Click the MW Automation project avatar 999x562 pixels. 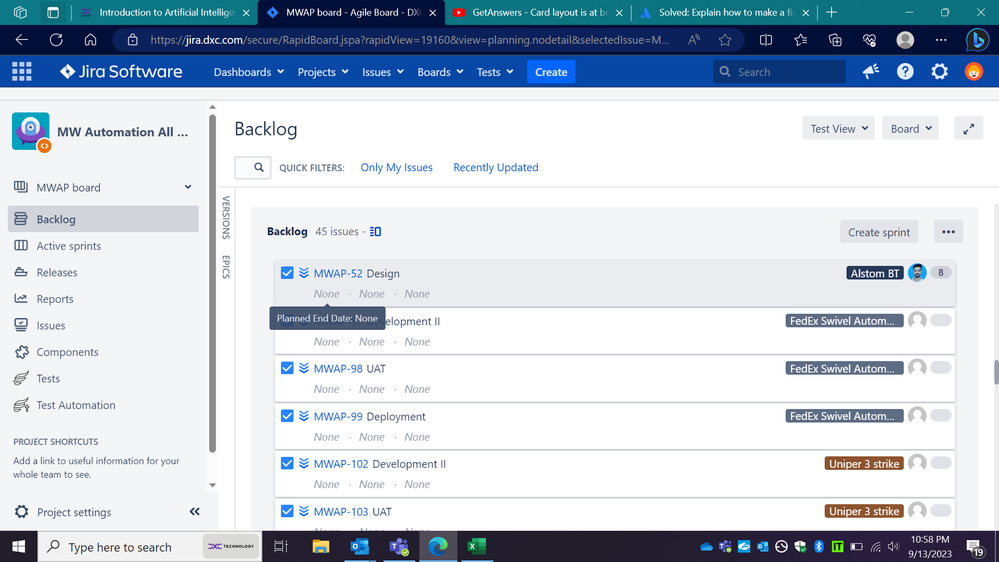31,132
